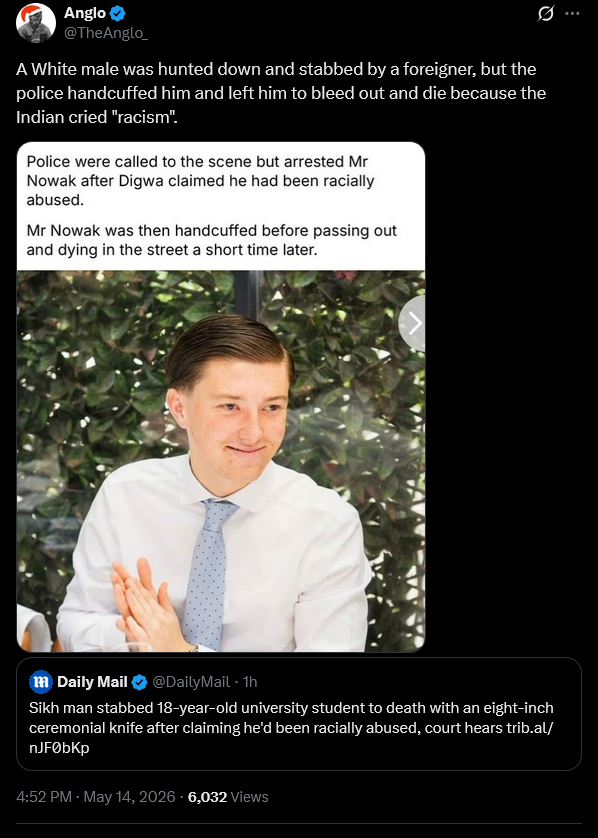Click Anglo's blue verified badge

pyautogui.click(x=118, y=13)
